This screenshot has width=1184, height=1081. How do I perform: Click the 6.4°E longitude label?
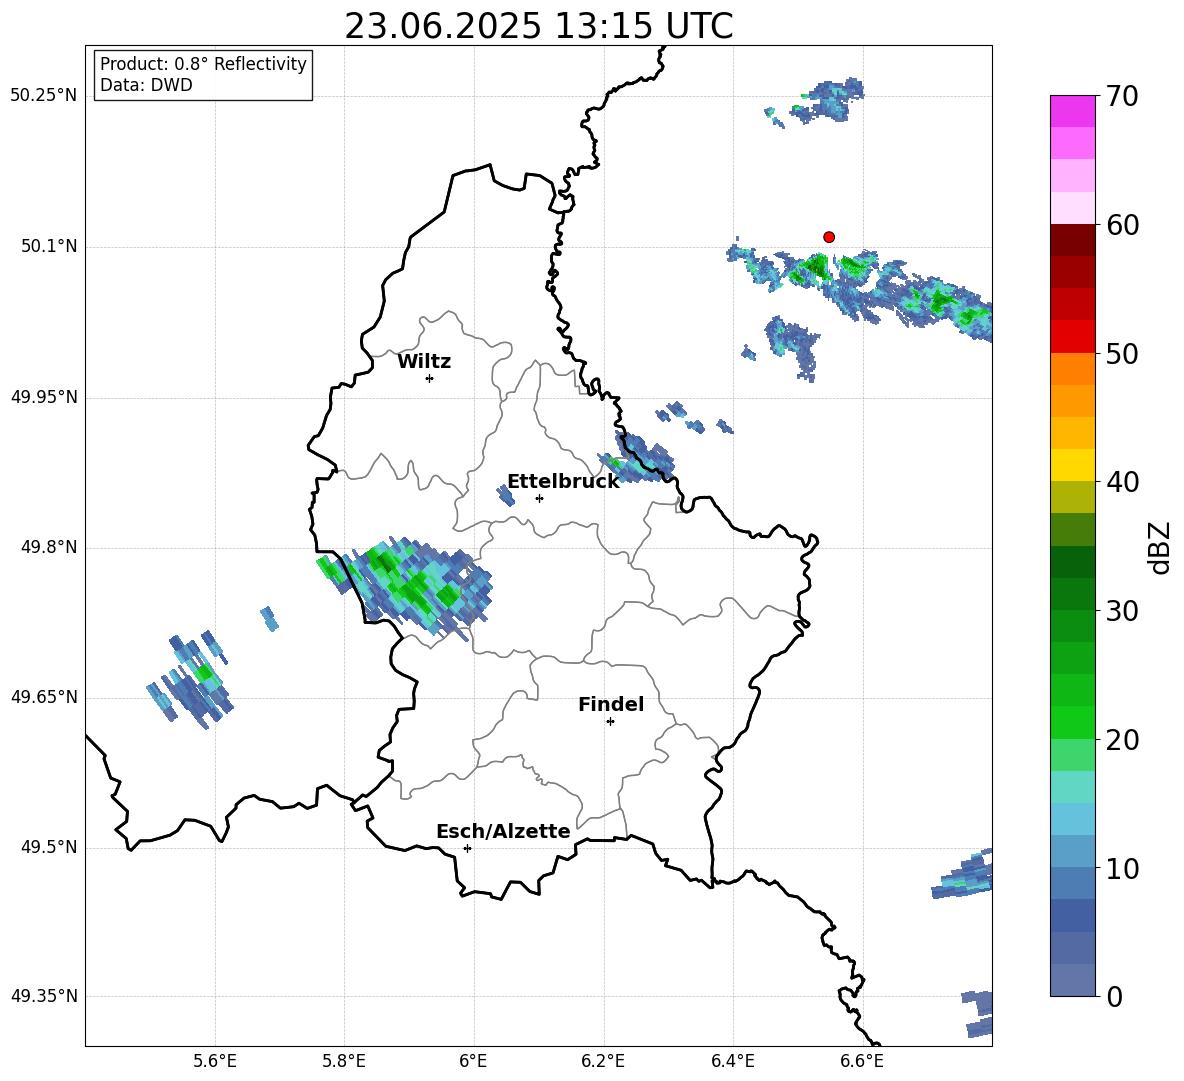click(x=732, y=1062)
